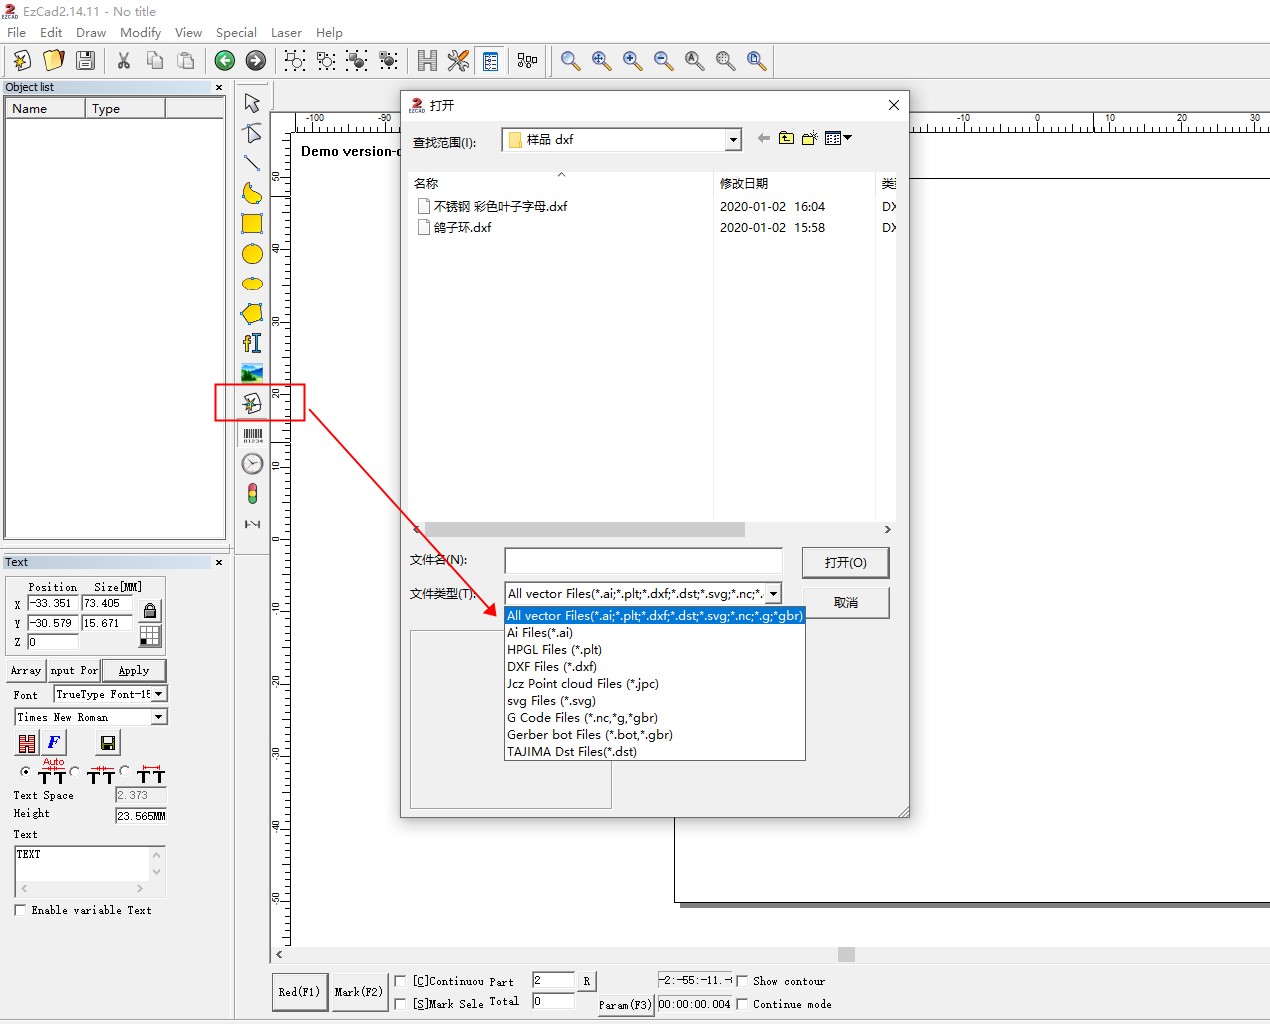Go up one folder level in dialog

pos(786,139)
